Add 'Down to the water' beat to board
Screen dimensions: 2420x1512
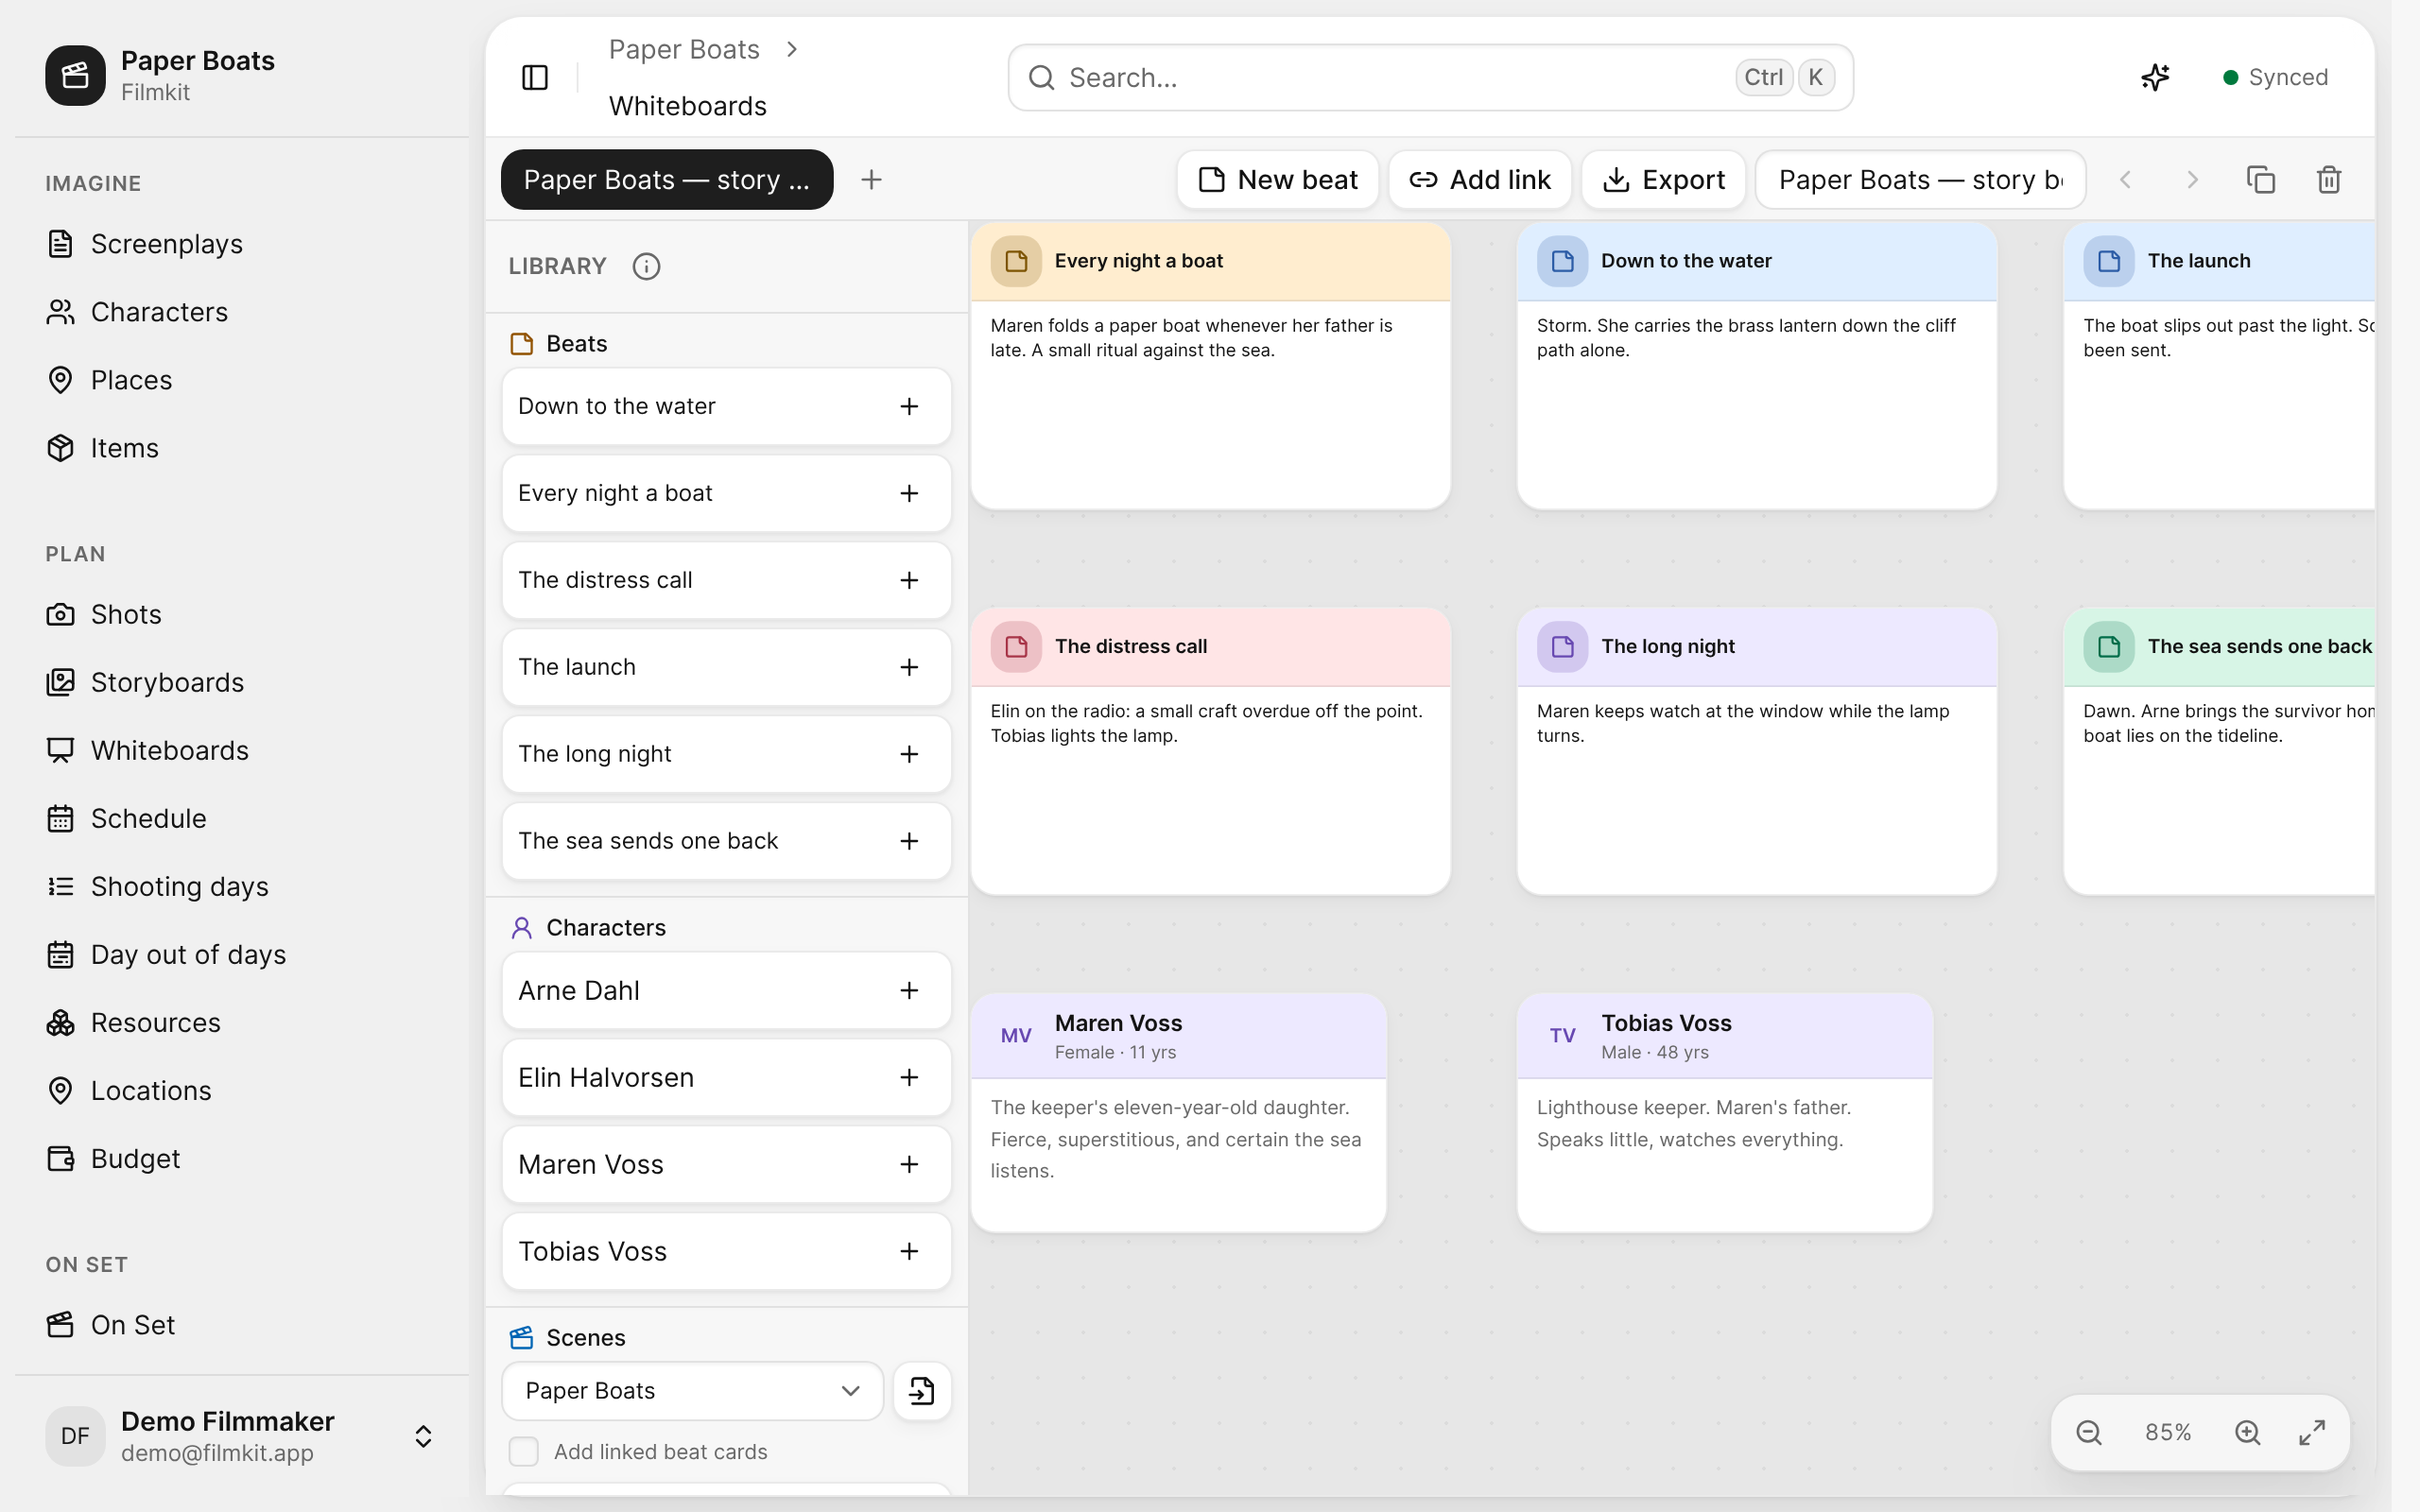click(908, 406)
